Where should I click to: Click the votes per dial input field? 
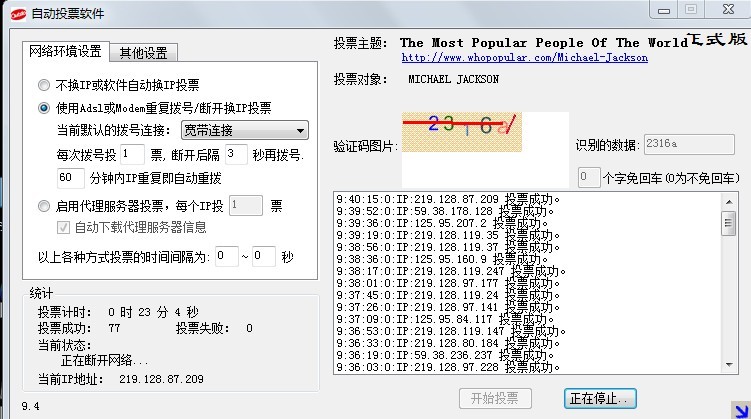pos(132,154)
